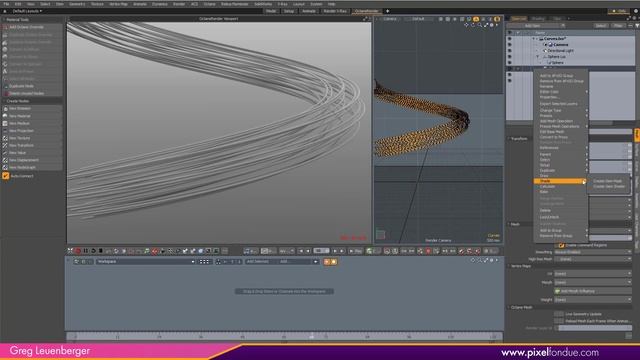Open the Octane menu in menu bar

(209, 4)
